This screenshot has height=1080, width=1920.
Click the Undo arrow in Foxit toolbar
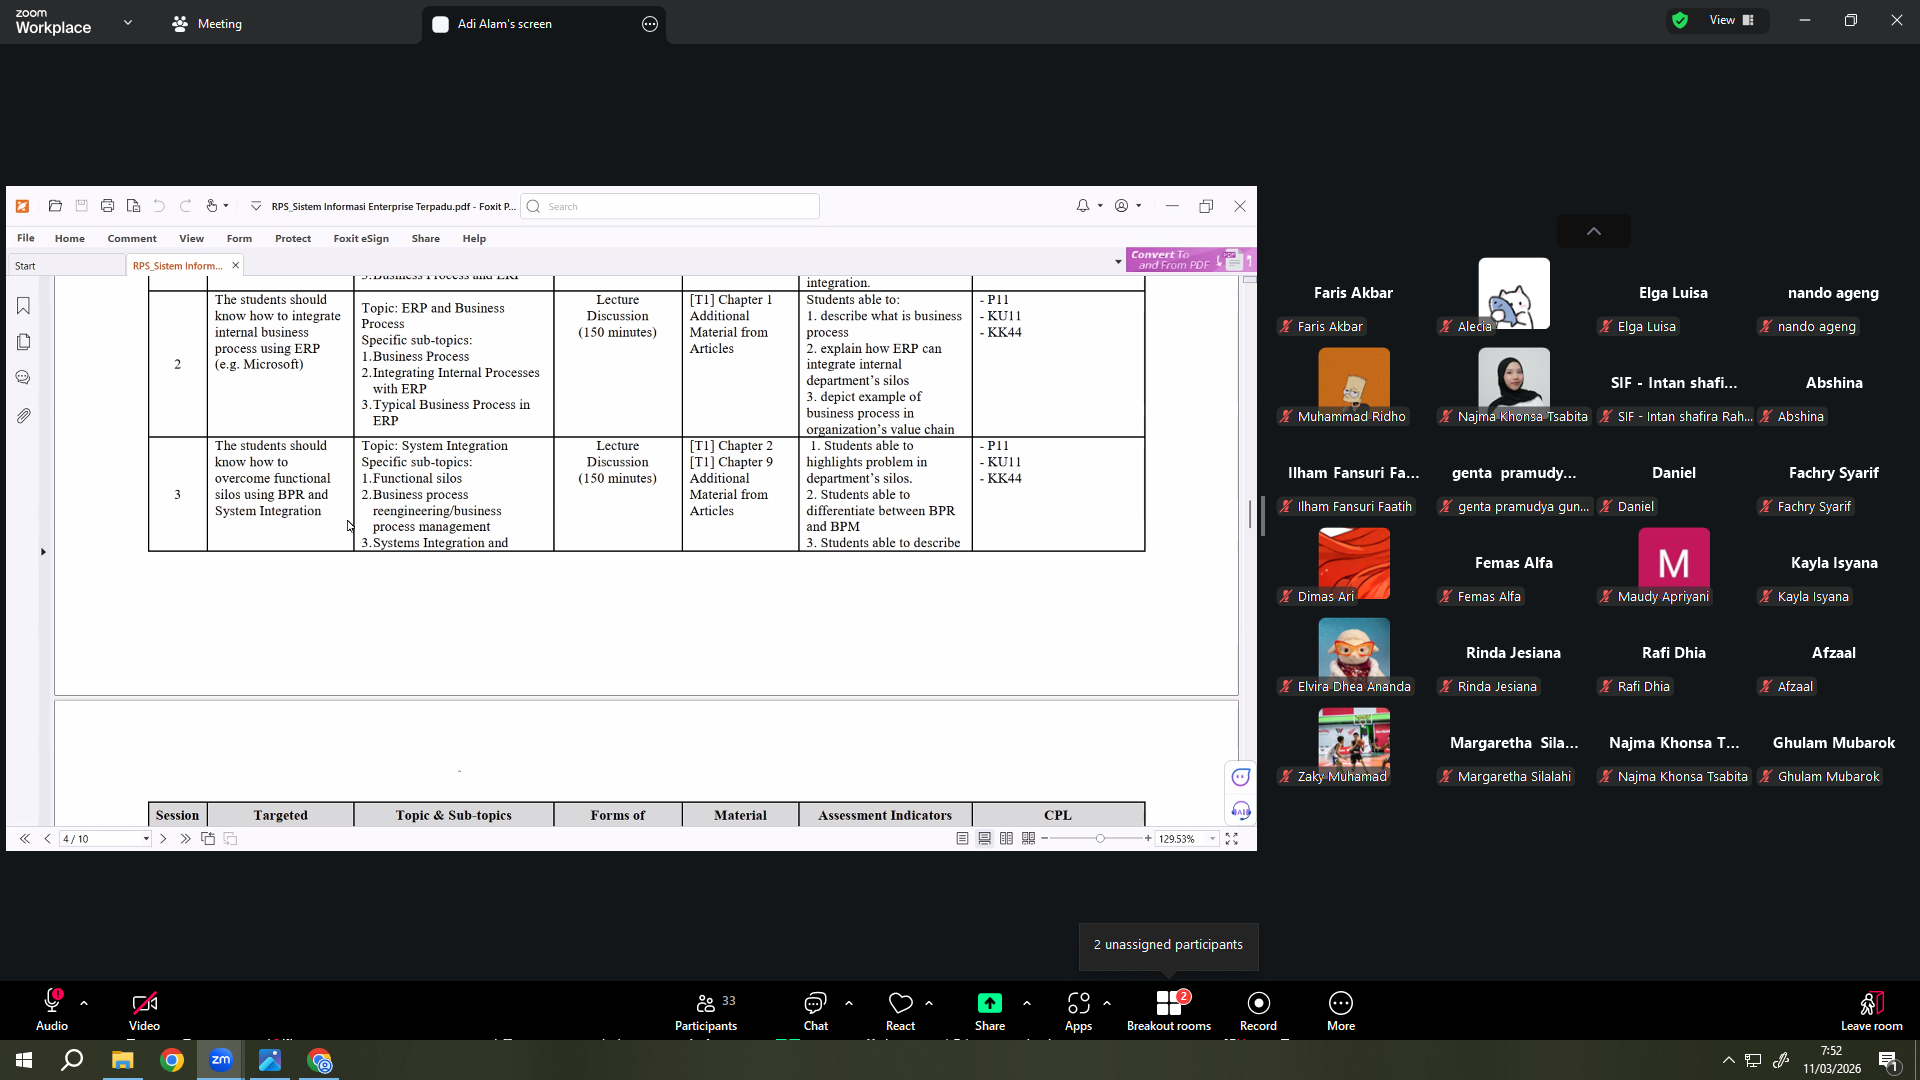coord(159,206)
